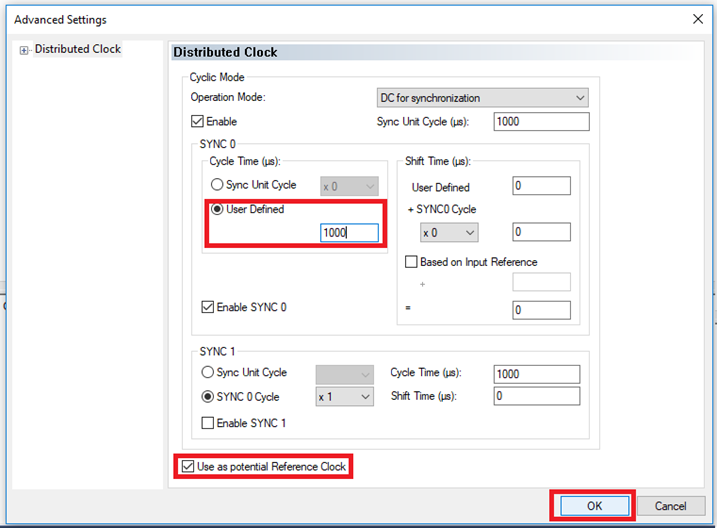Select SYNC 0 Sync Unit Cycle radio button
Image resolution: width=717 pixels, height=528 pixels.
[217, 185]
